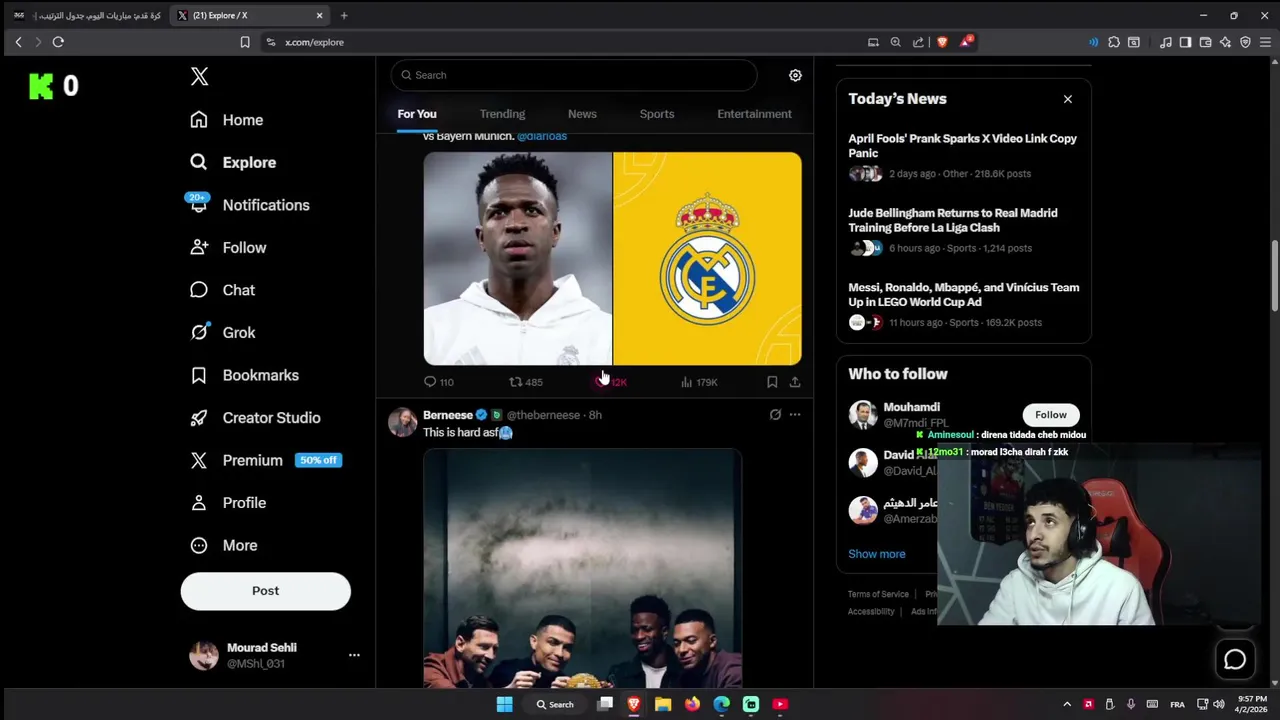Open Grok from the sidebar

pos(223,333)
